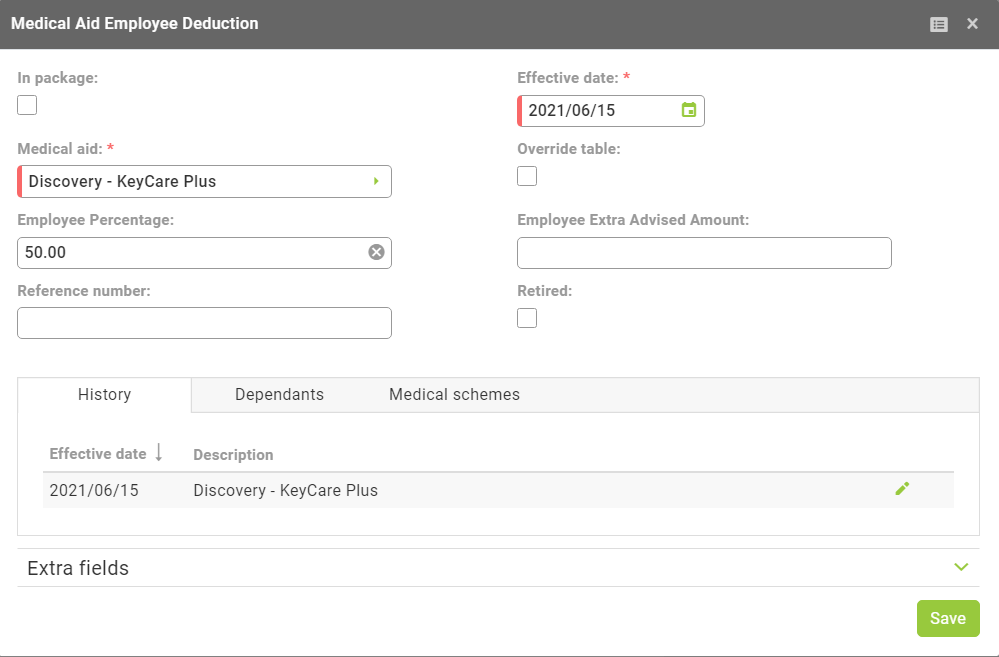
Task: Tick the Override table checkbox
Action: tap(526, 175)
